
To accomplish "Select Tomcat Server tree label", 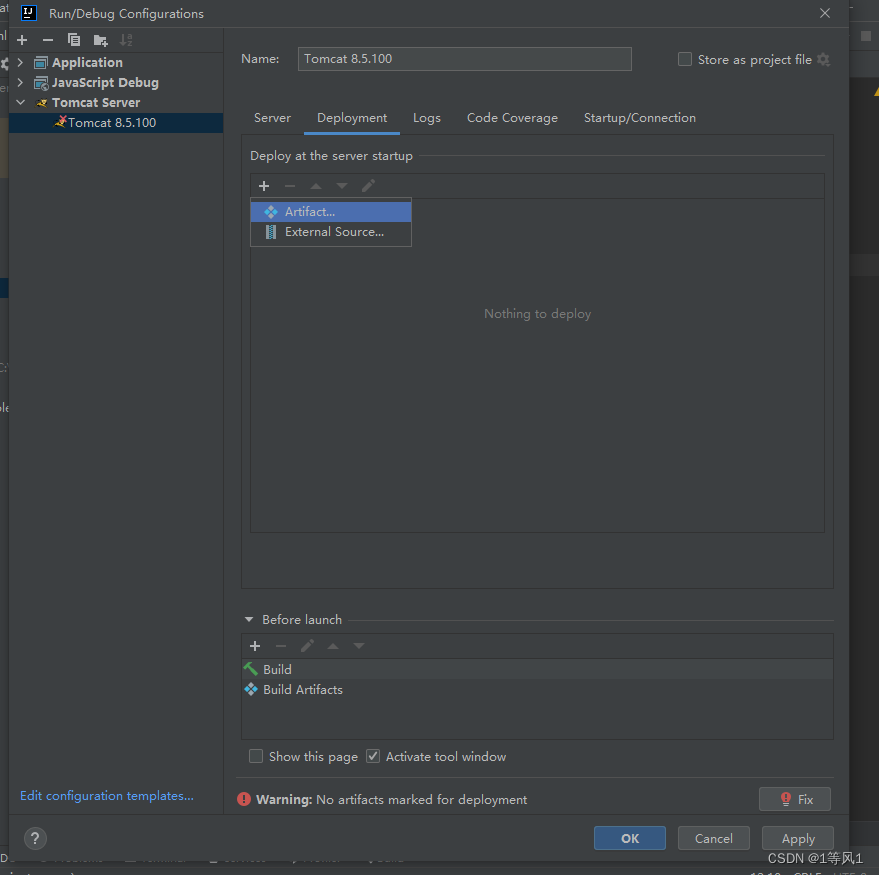I will coord(96,103).
